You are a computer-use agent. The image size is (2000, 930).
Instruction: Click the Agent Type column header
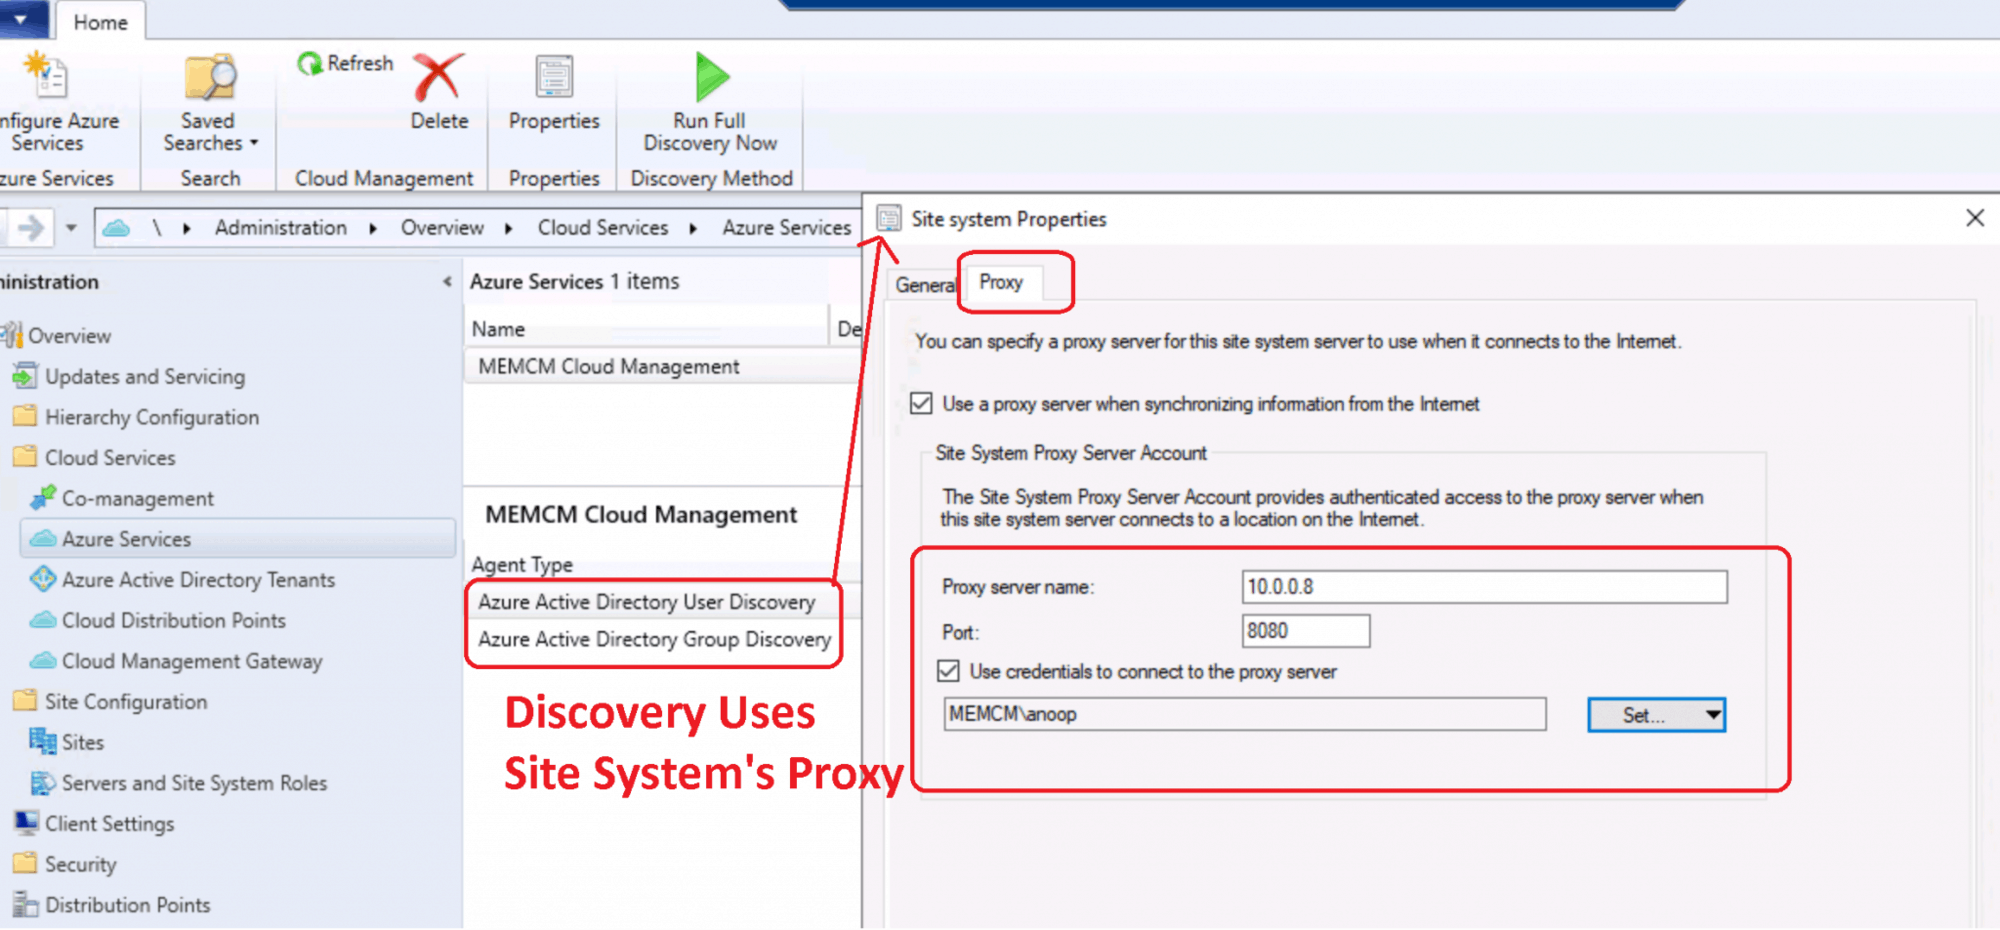tap(522, 565)
